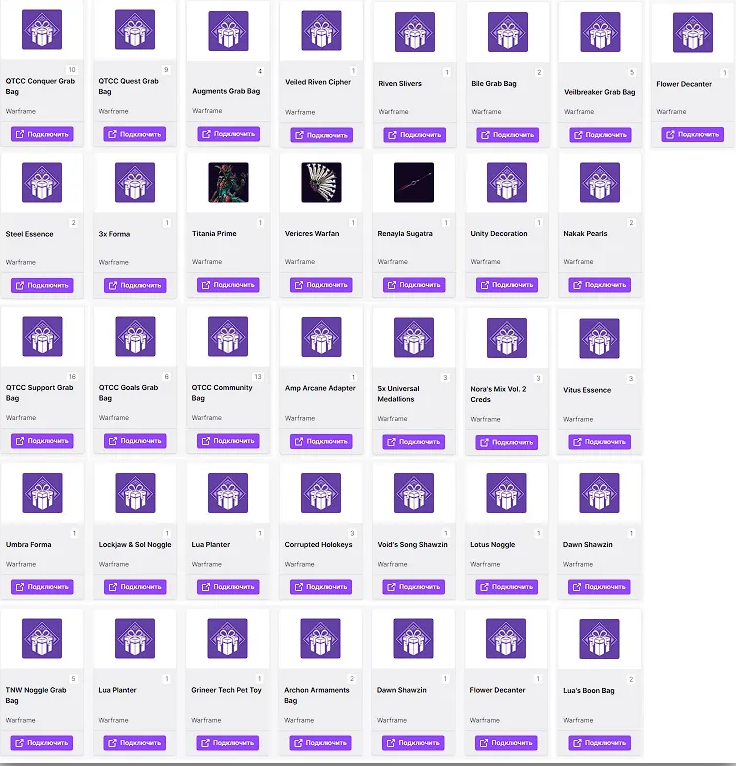
Task: Click Подключить under Veilbreaker Grab Bag
Action: (600, 135)
